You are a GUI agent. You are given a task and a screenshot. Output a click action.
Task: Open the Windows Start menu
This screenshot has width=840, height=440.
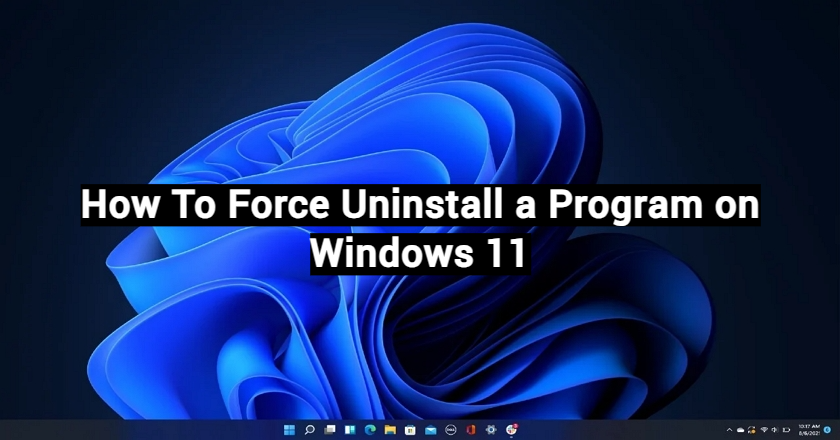point(289,429)
